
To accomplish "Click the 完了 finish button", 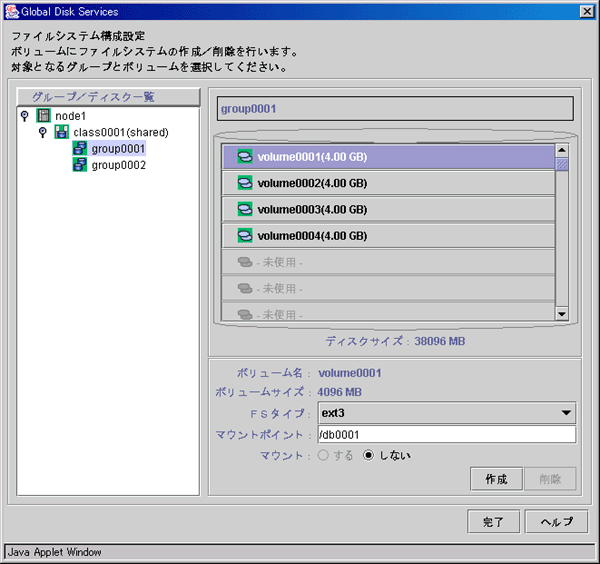I will tap(493, 522).
